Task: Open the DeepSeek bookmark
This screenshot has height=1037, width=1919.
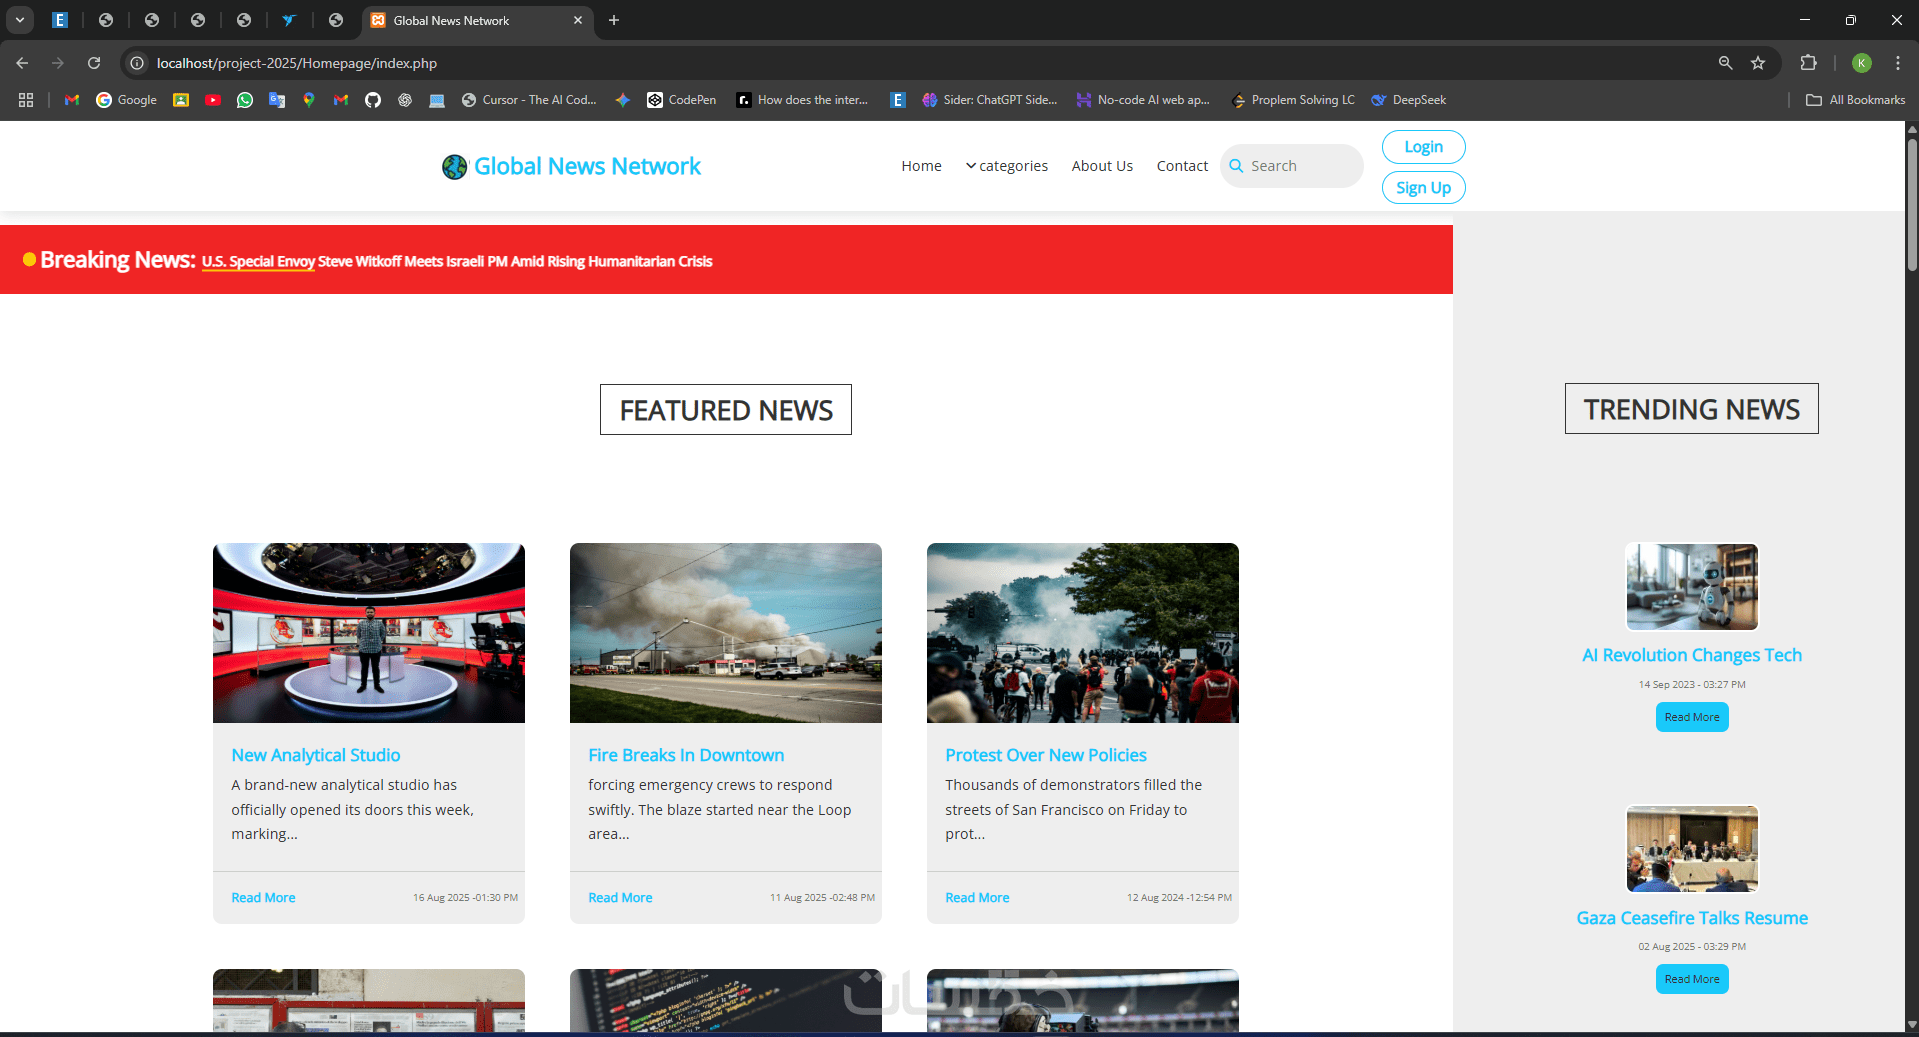Action: pyautogui.click(x=1409, y=100)
